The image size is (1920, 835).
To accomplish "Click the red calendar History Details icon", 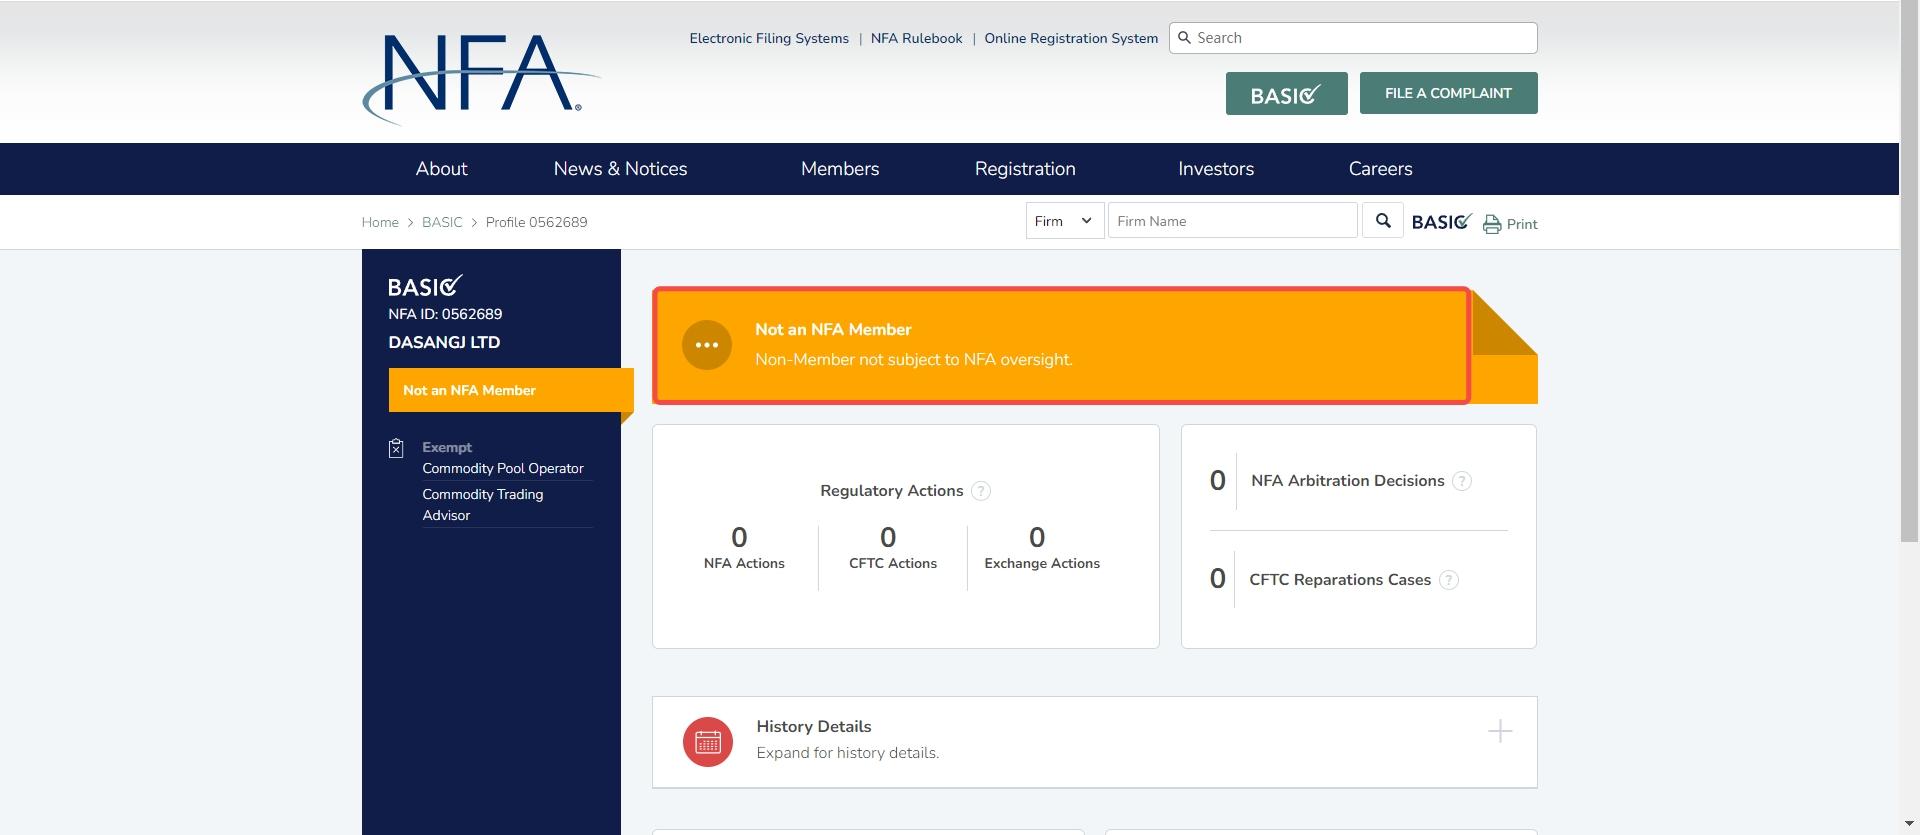I will [x=708, y=742].
